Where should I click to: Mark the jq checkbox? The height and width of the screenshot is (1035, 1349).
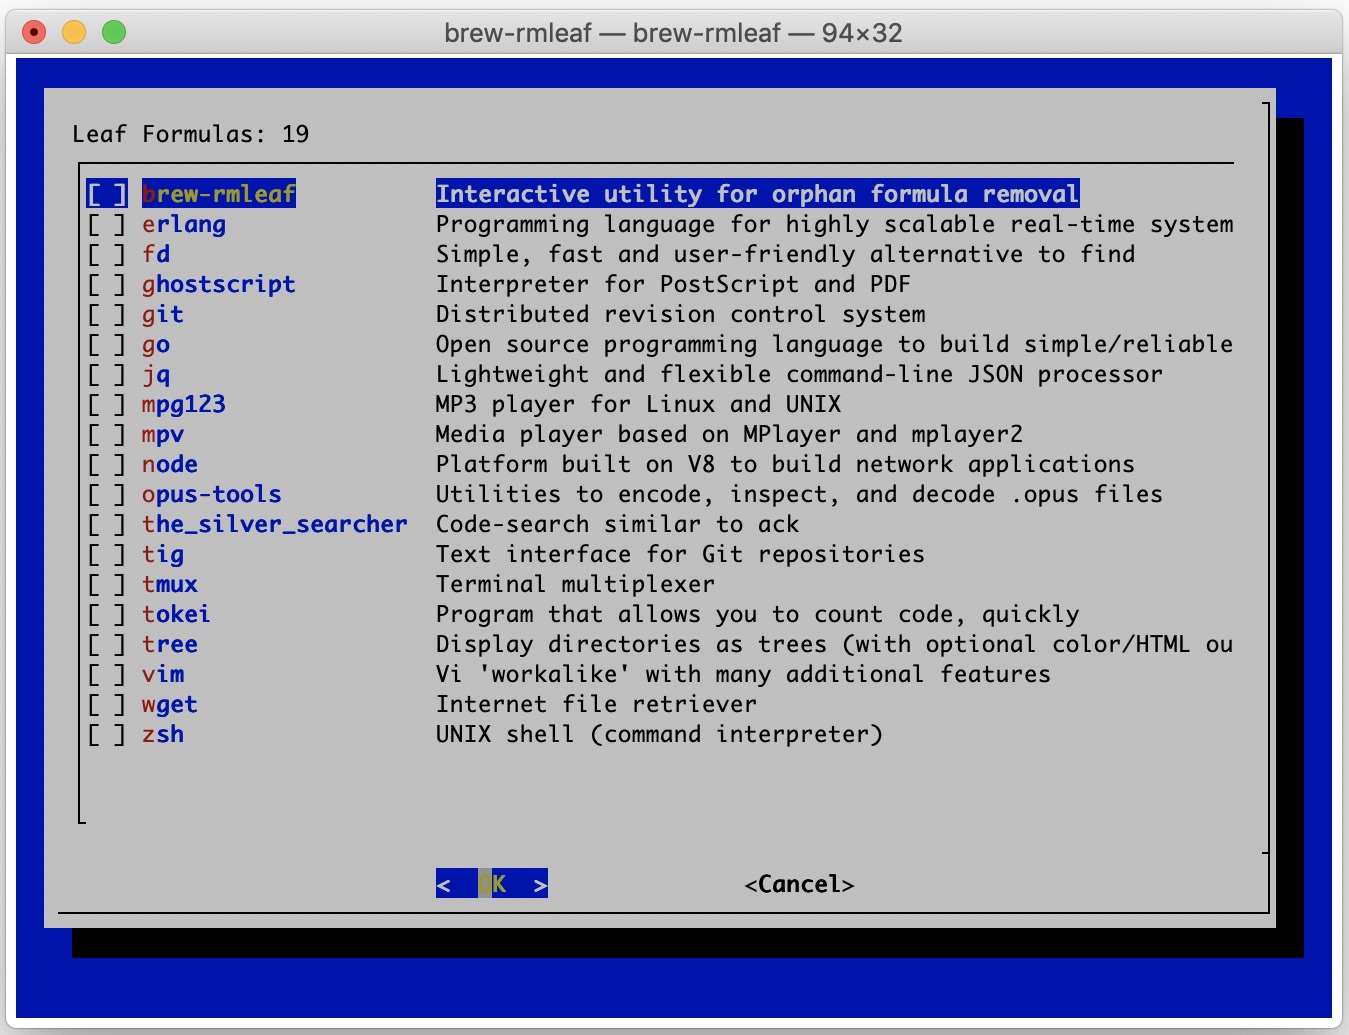pos(107,374)
